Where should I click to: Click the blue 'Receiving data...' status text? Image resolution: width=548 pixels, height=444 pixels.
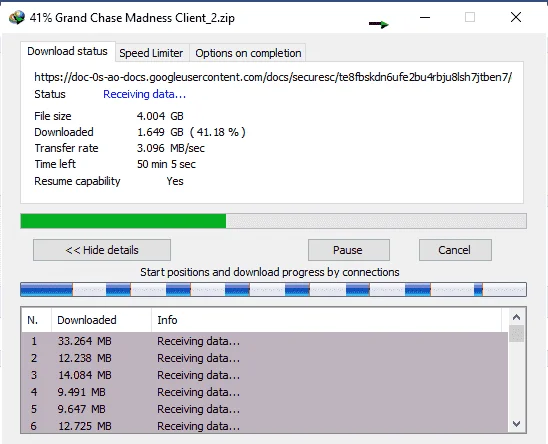pos(144,94)
